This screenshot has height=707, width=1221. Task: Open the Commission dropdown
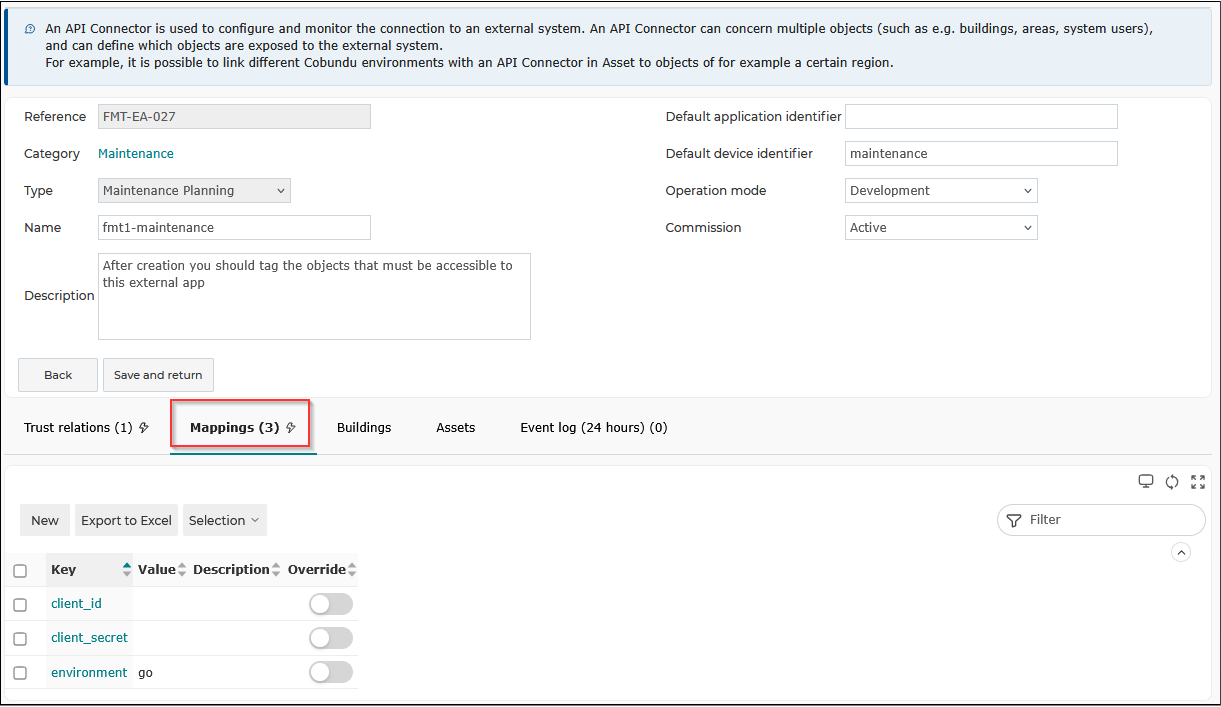pos(941,228)
